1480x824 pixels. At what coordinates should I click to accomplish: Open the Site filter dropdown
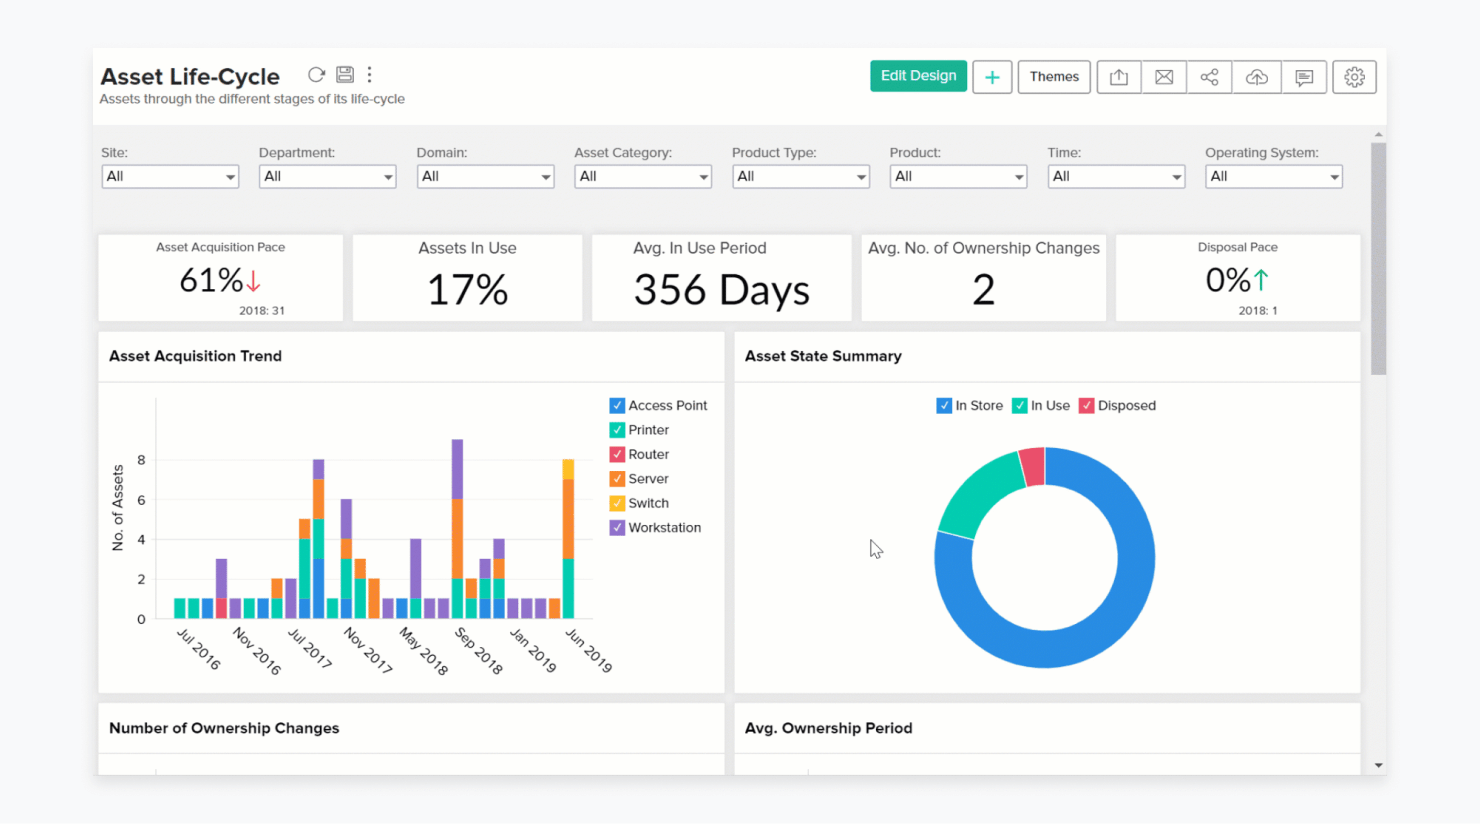[170, 177]
